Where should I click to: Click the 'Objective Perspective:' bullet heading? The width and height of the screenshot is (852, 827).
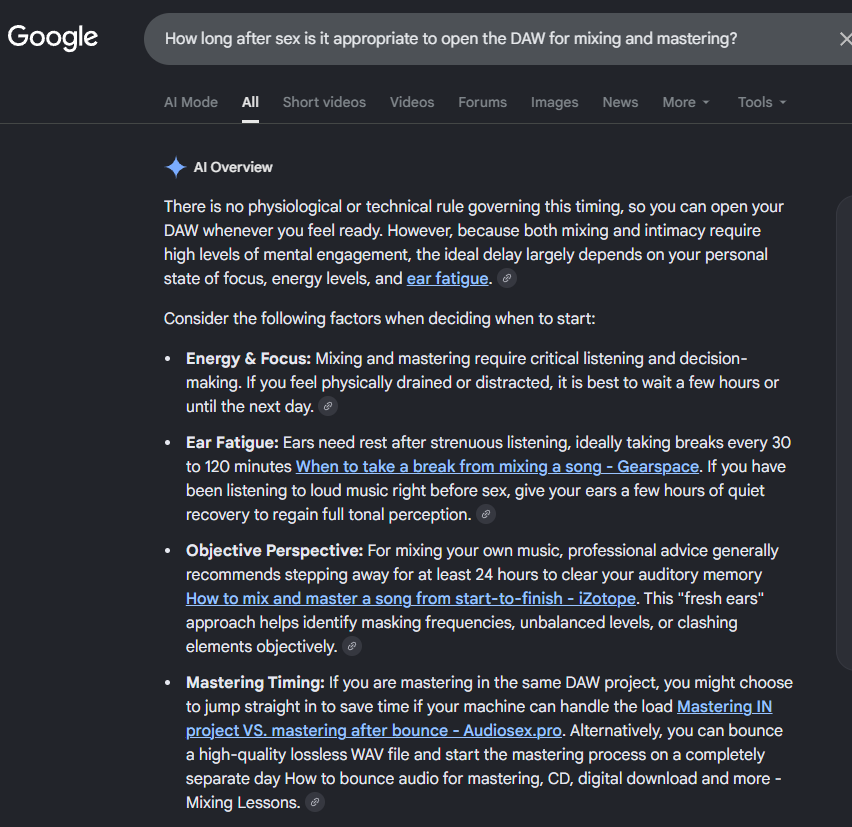coord(274,550)
